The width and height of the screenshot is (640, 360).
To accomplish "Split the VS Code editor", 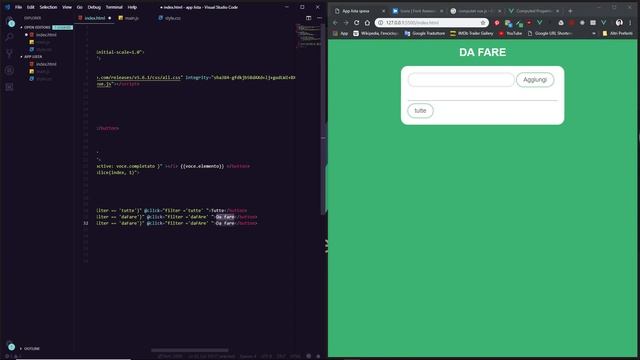I will point(309,18).
